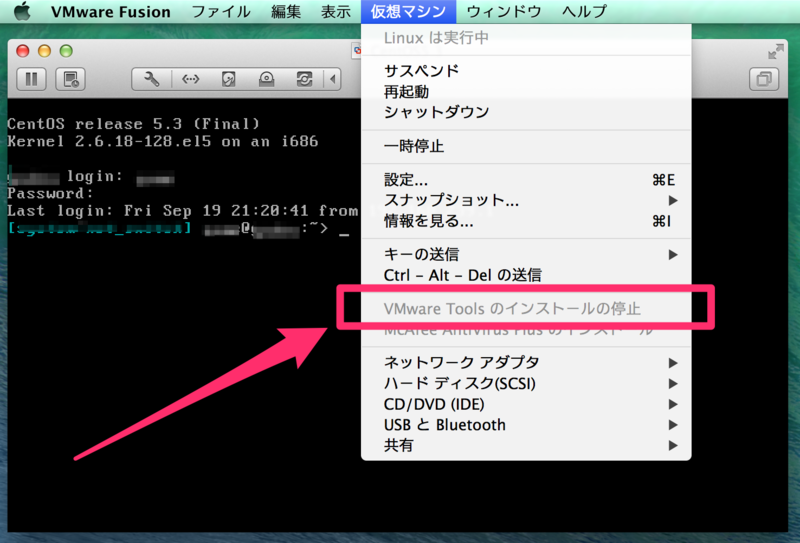The width and height of the screenshot is (800, 543).
Task: Open the スナップショット... submenu
Action: 526,201
